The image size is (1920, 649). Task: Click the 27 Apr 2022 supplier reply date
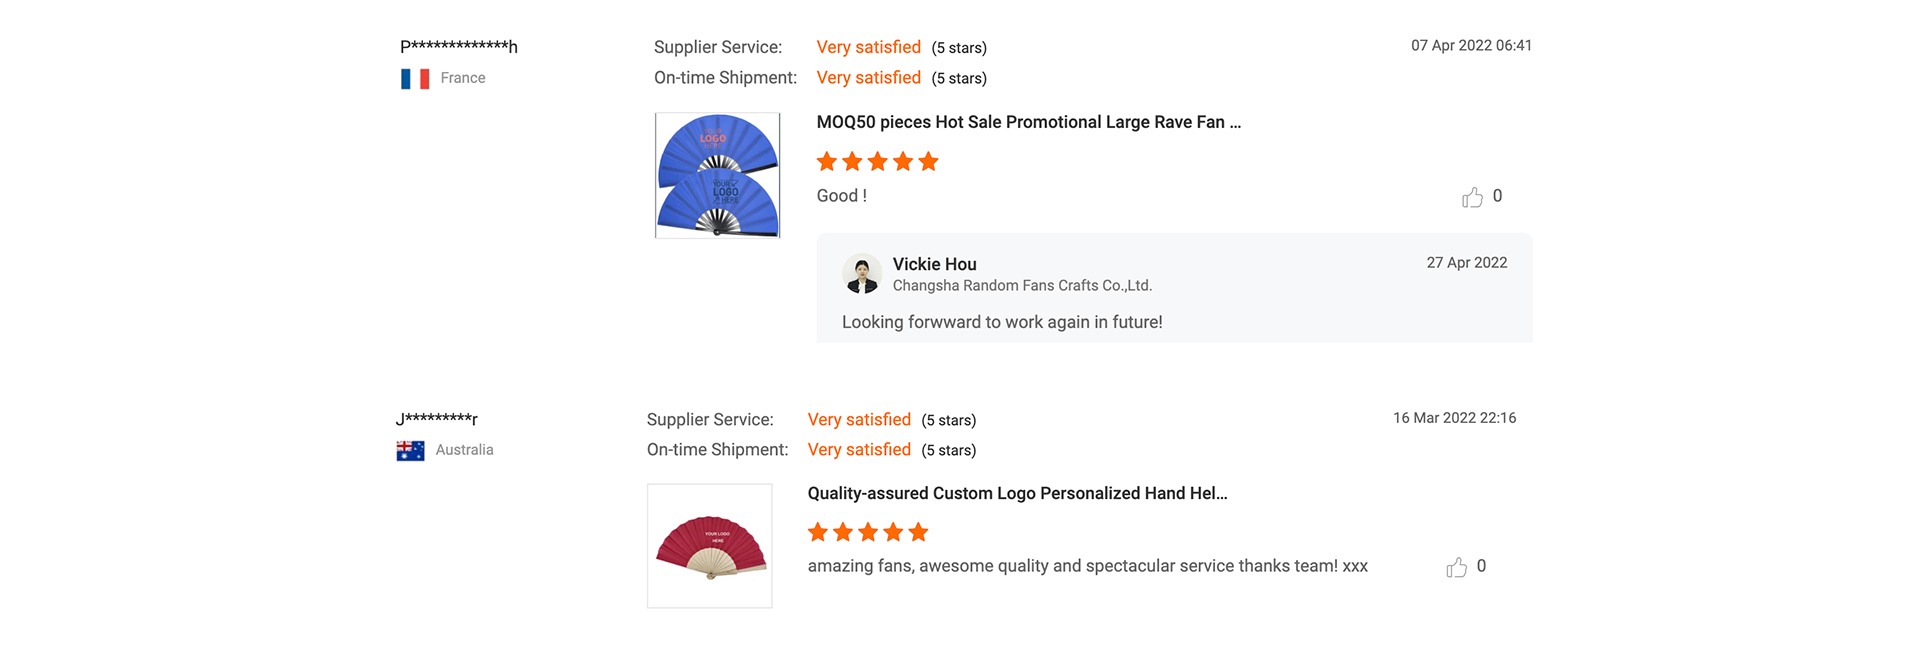click(1466, 263)
